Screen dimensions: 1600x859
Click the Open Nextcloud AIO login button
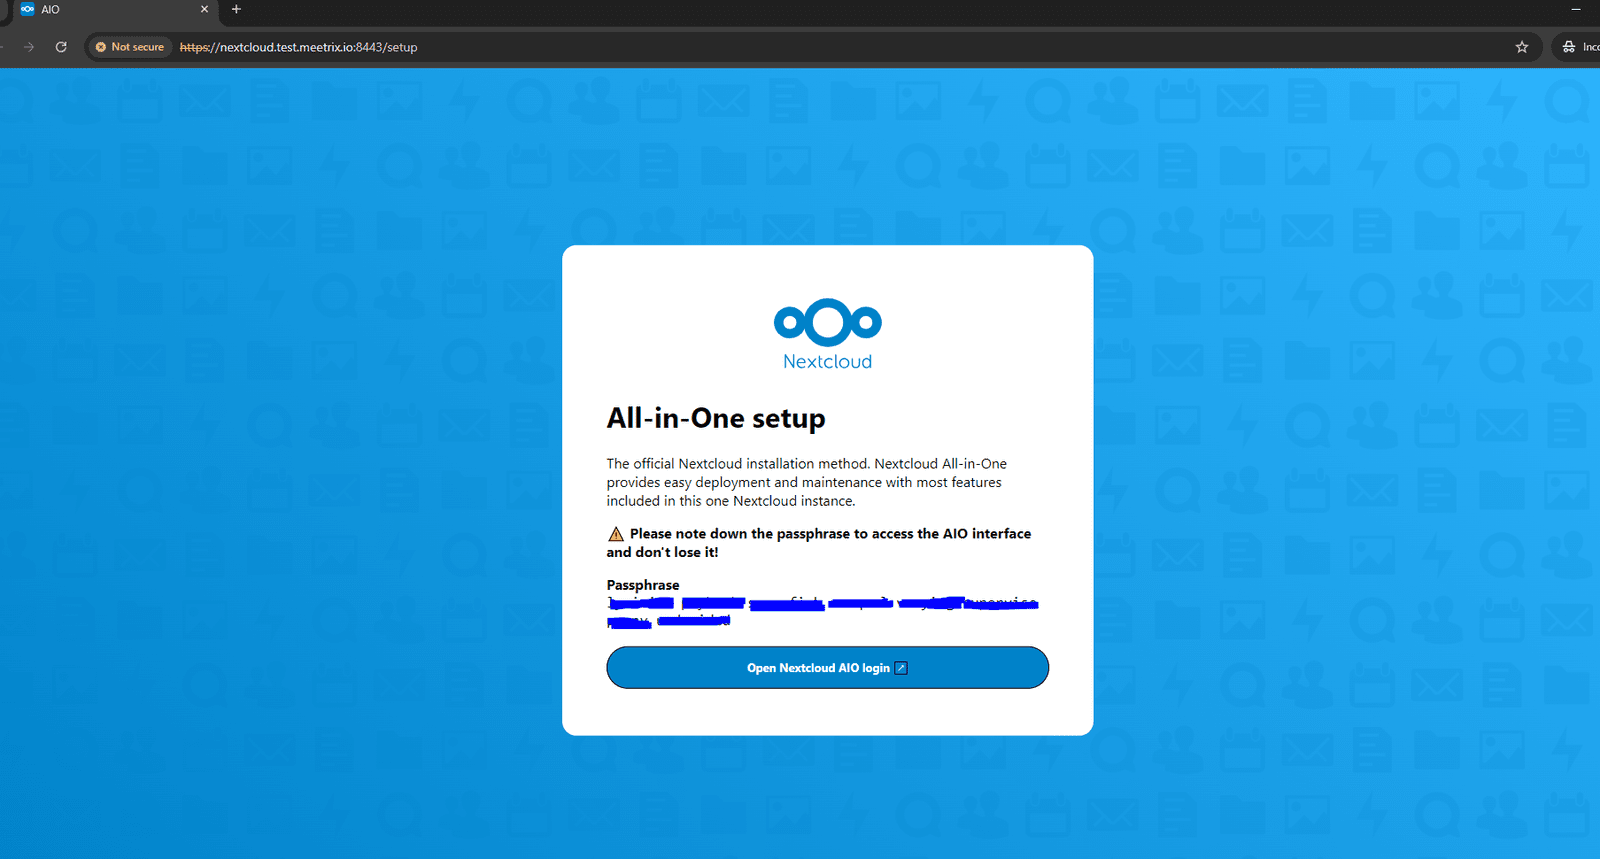[x=827, y=668]
